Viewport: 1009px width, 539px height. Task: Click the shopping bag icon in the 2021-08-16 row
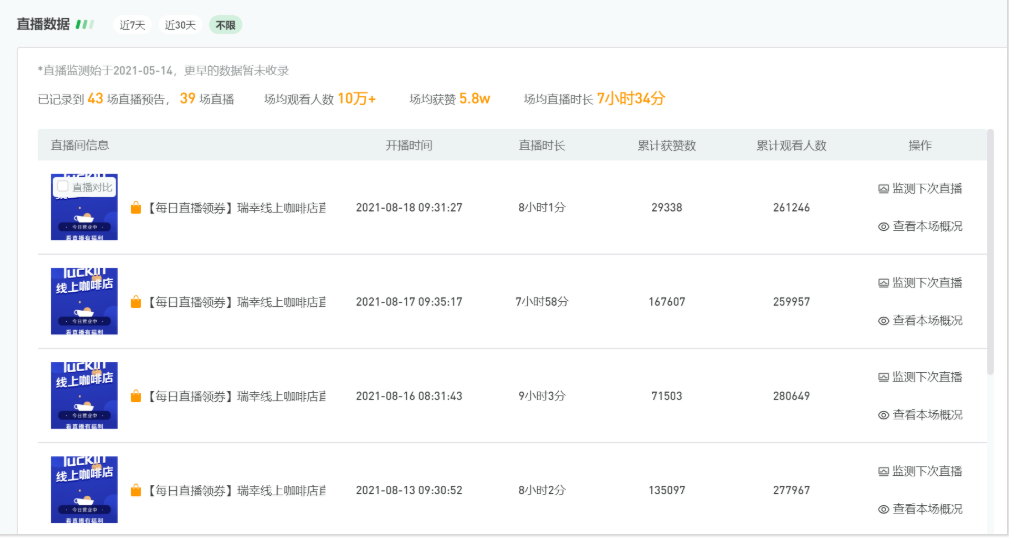click(x=136, y=396)
